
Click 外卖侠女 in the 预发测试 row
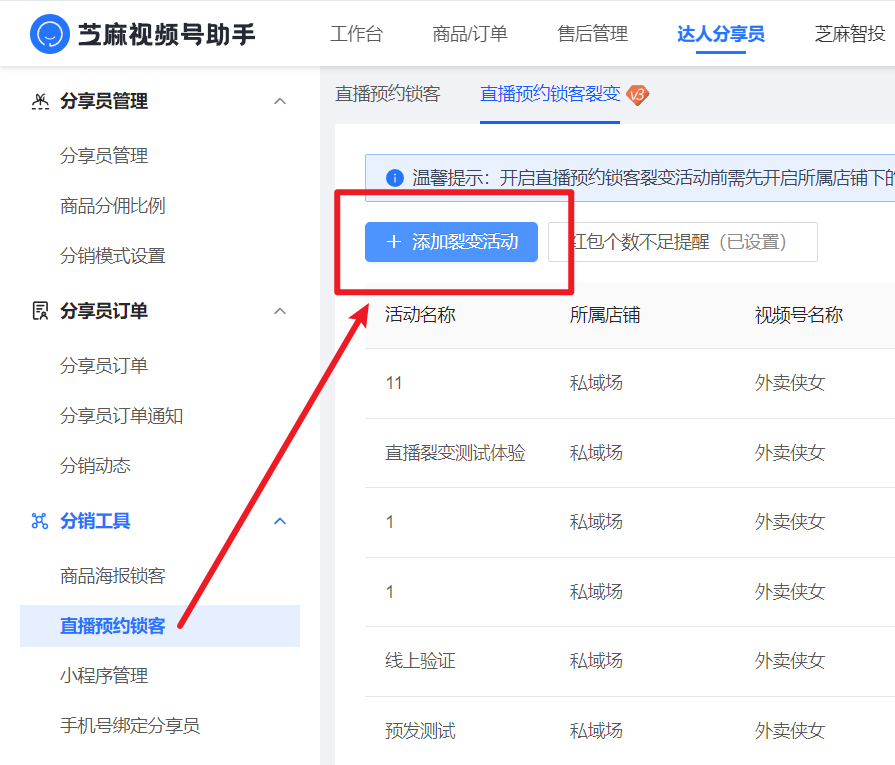coord(790,731)
